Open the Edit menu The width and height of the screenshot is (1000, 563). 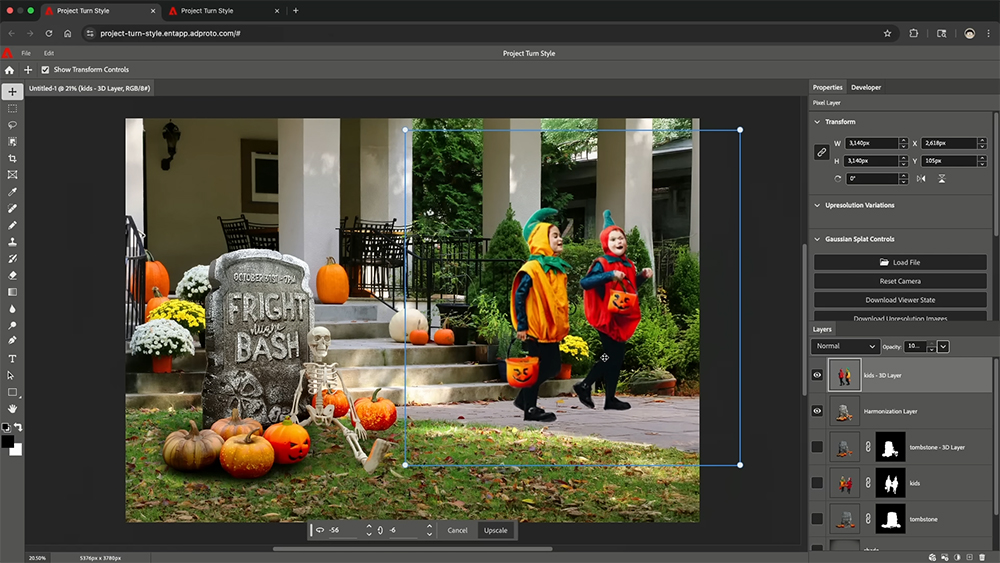click(x=49, y=53)
